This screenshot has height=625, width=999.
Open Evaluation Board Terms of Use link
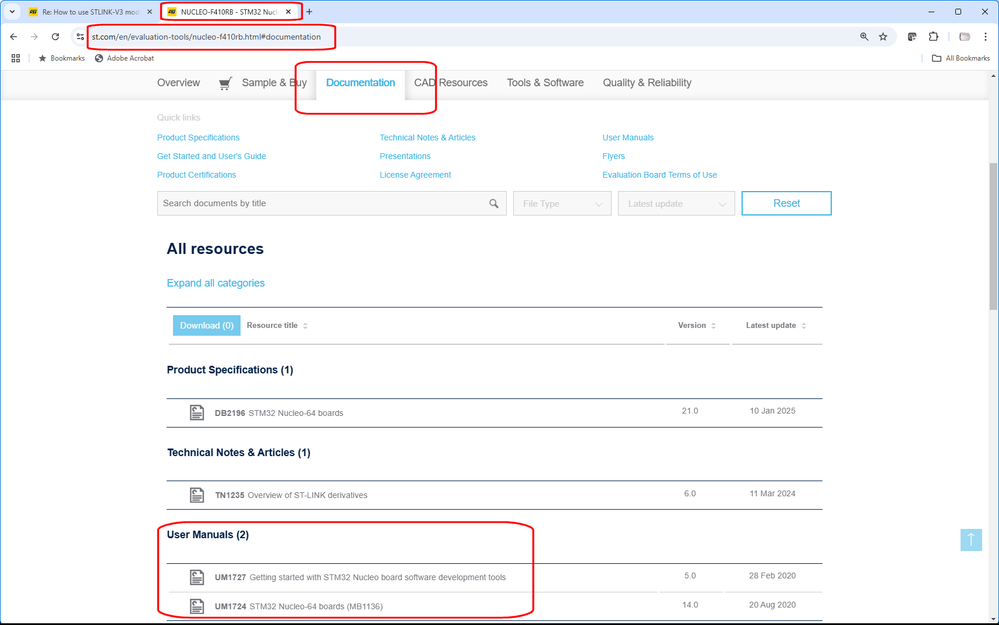pos(659,175)
